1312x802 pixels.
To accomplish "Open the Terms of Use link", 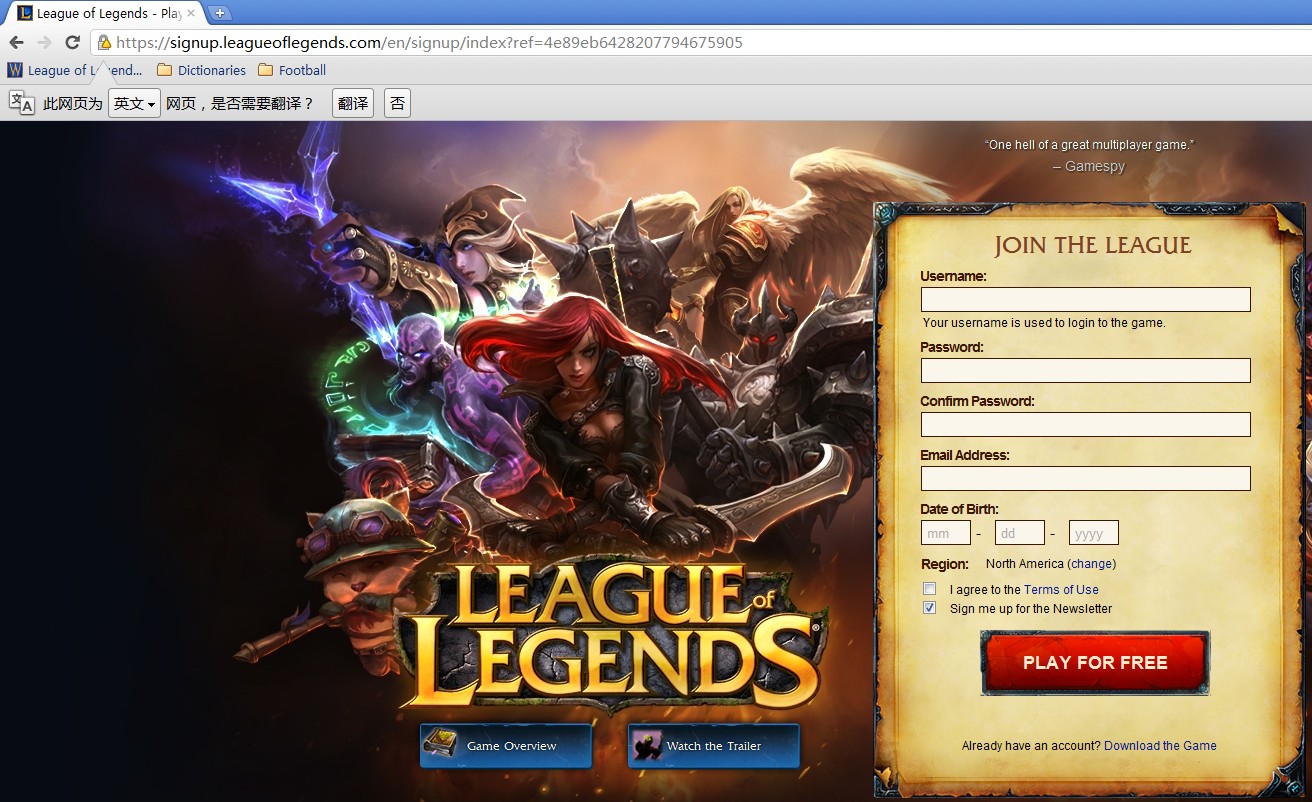I will tap(1061, 590).
